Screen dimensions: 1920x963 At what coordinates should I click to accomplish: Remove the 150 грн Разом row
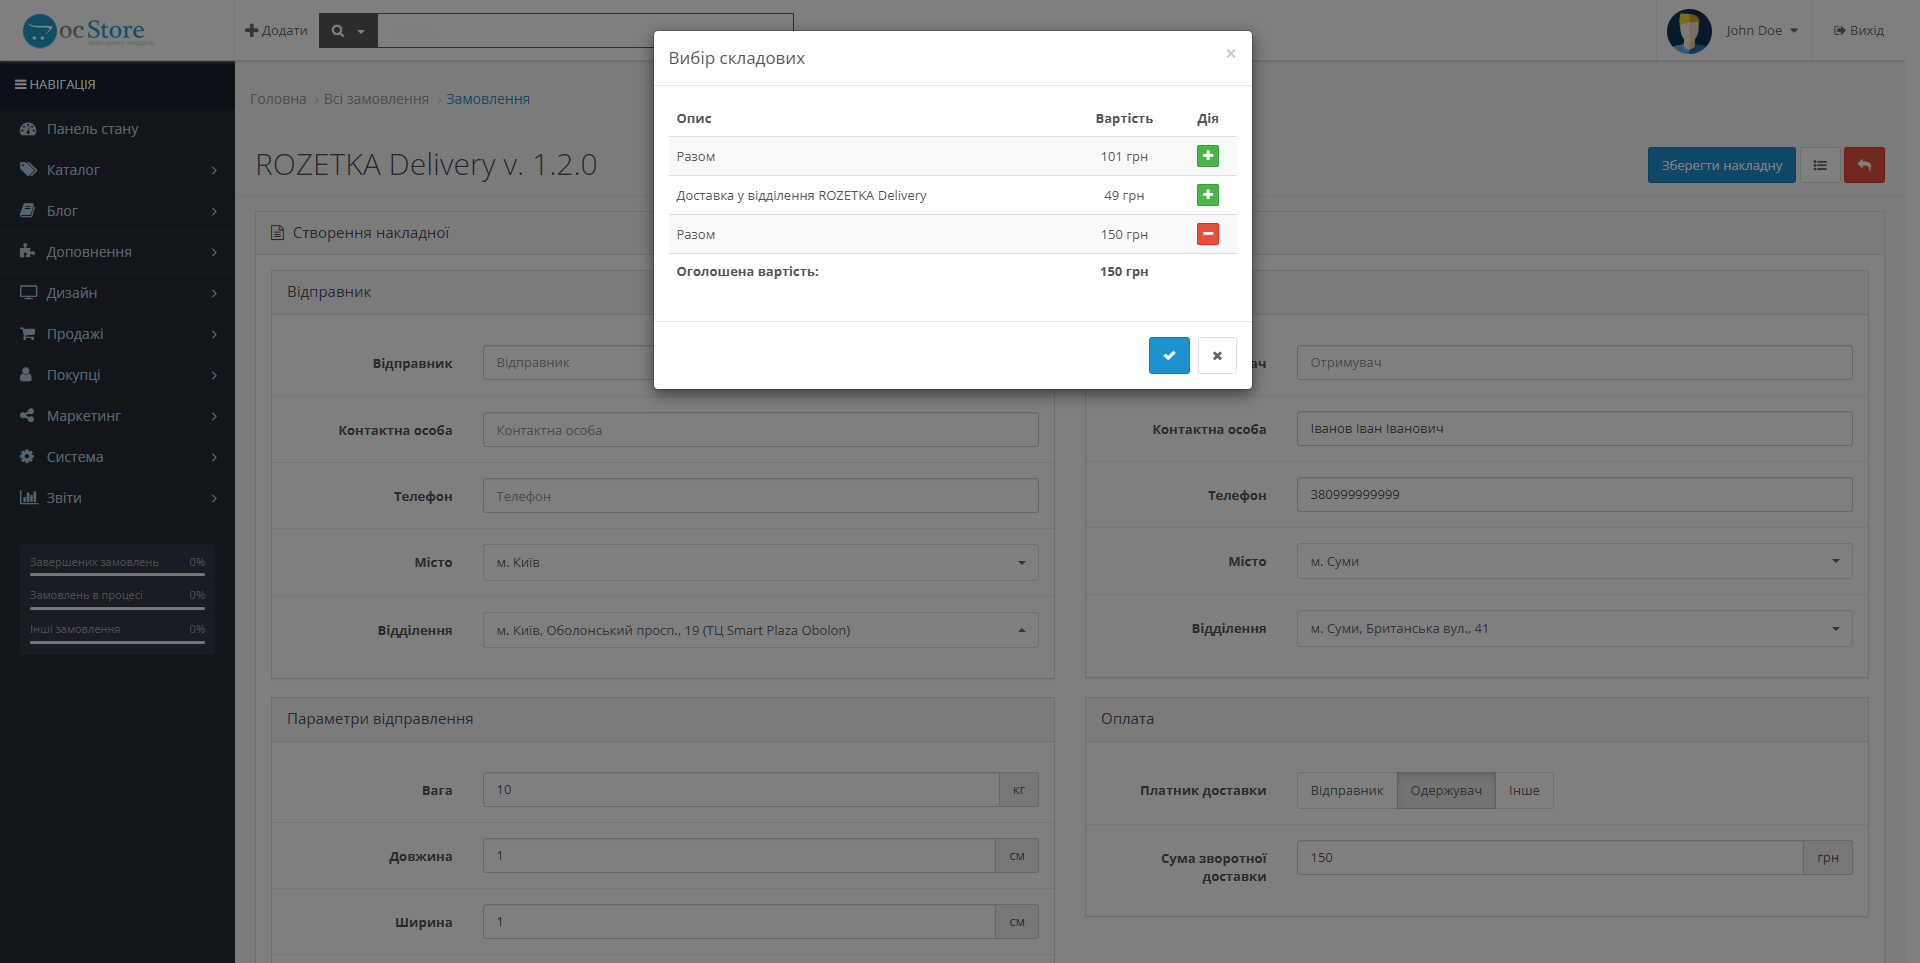(x=1208, y=234)
